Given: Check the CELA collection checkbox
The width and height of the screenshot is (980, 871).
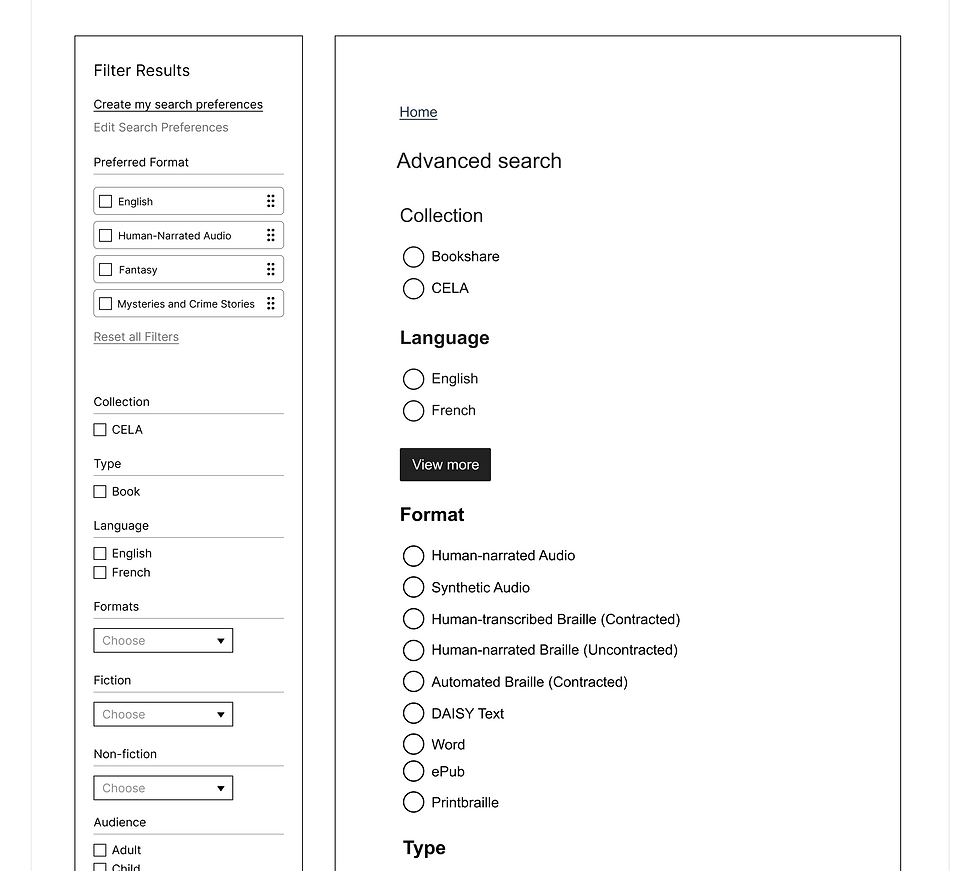Looking at the screenshot, I should coord(100,429).
